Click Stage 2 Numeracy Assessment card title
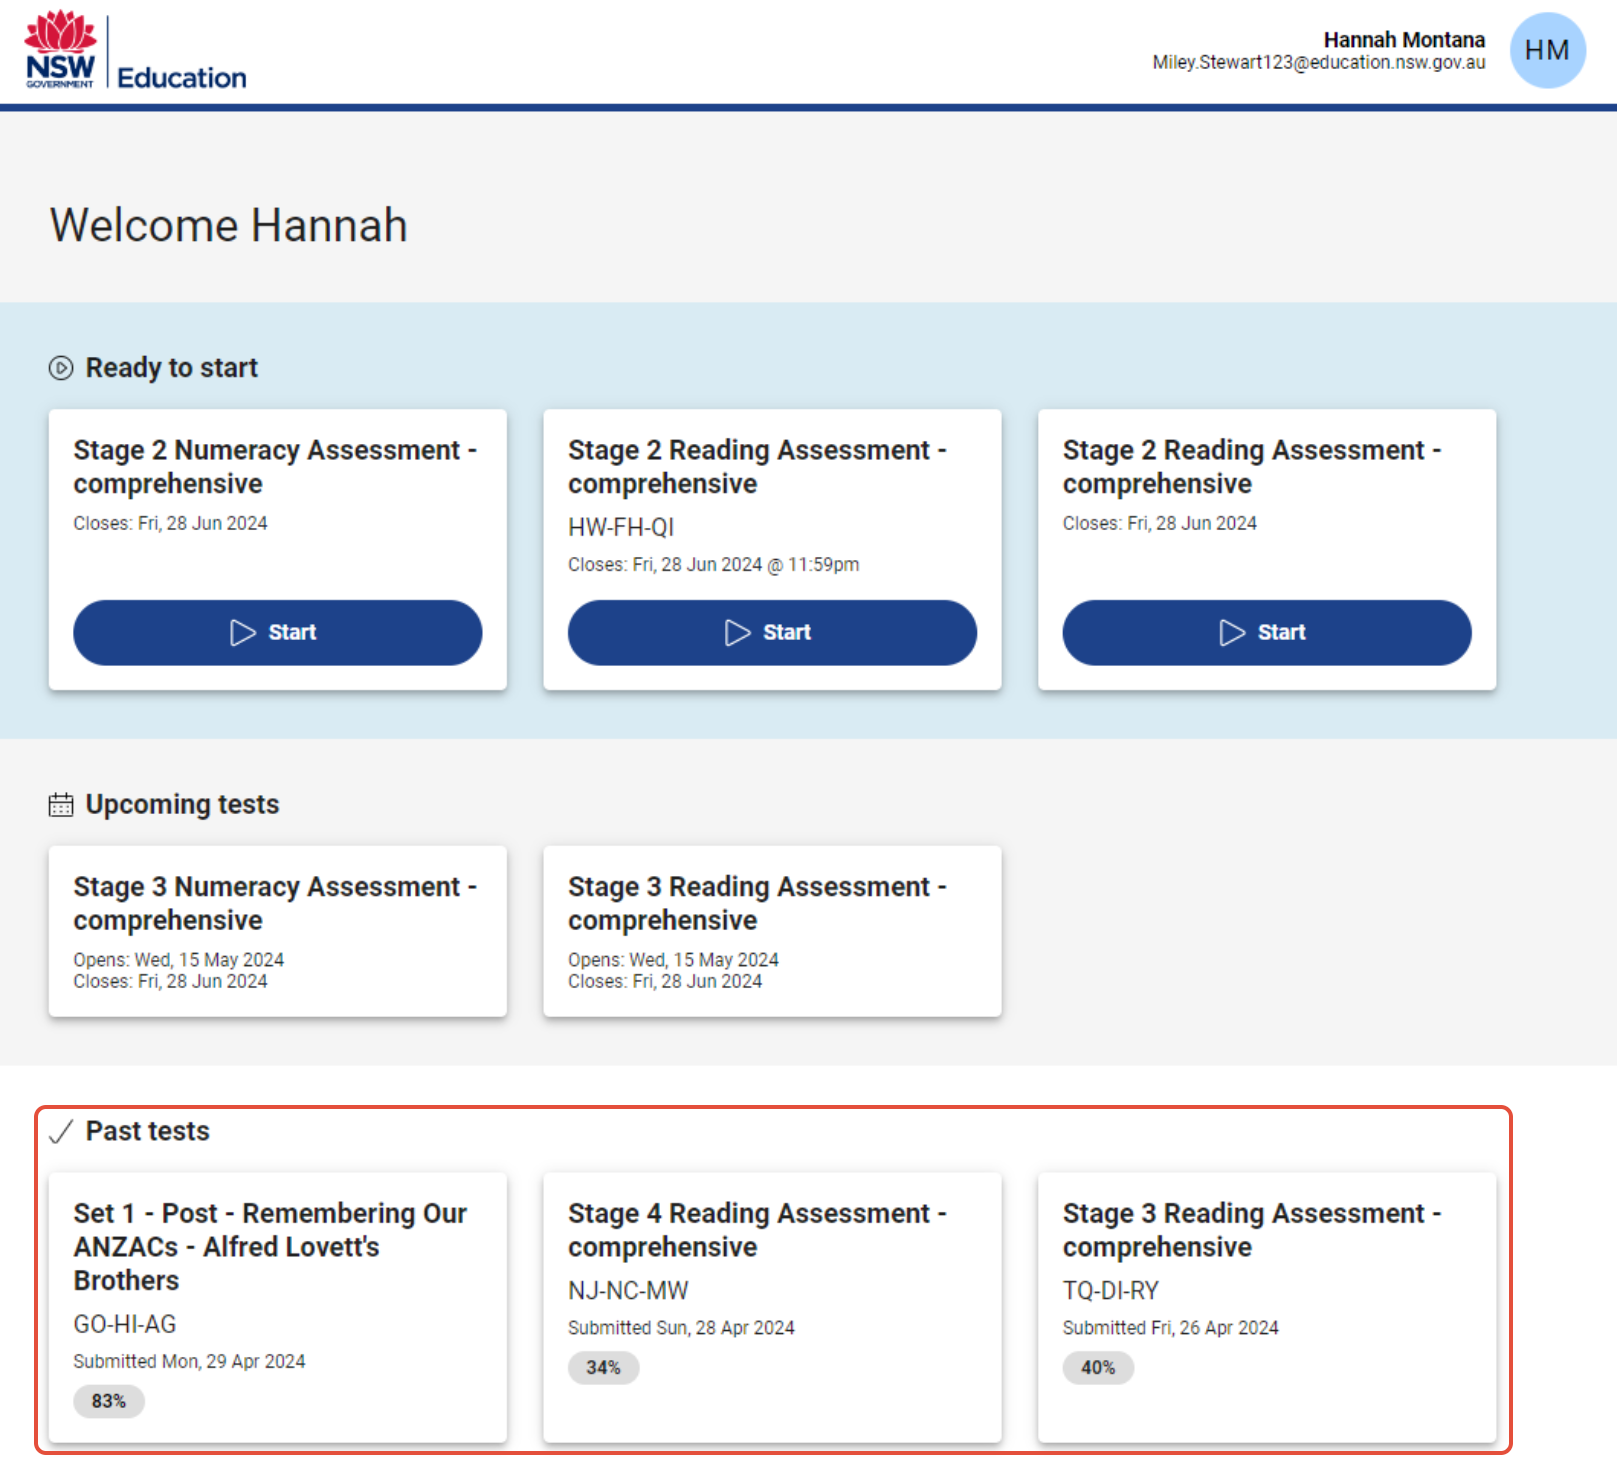Viewport: 1617px width, 1458px height. point(275,467)
